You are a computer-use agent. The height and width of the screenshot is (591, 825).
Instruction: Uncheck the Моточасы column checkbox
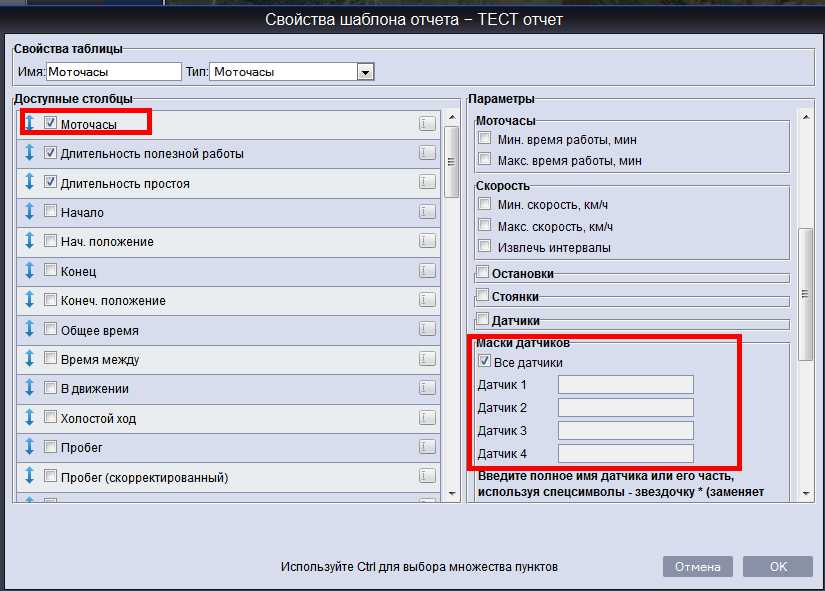(50, 123)
